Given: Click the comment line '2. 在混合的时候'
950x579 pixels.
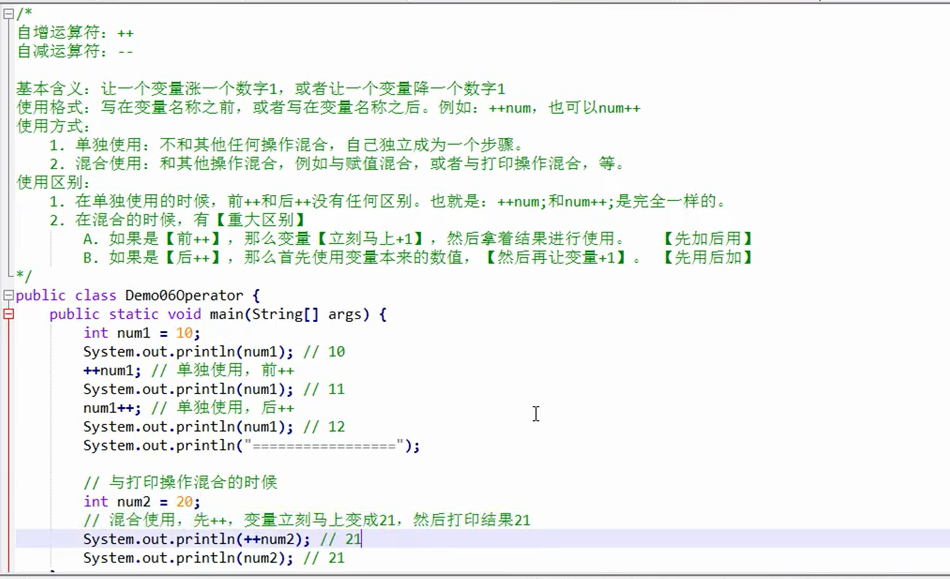Looking at the screenshot, I should pyautogui.click(x=178, y=220).
